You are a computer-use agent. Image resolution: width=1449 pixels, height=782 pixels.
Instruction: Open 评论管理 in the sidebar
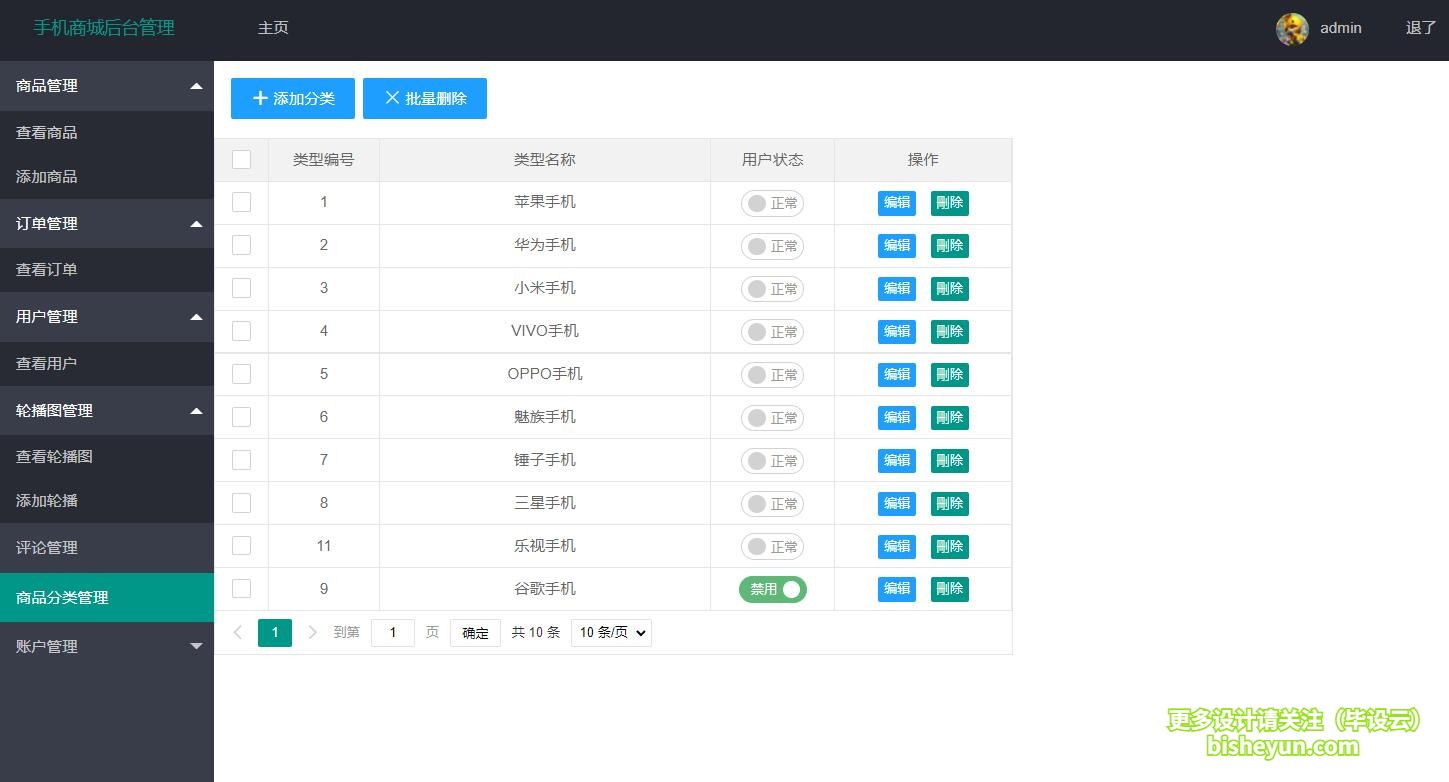47,548
